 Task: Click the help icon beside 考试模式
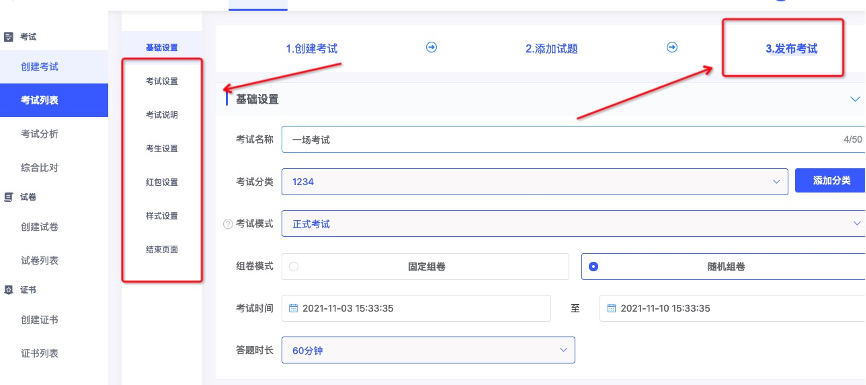228,224
